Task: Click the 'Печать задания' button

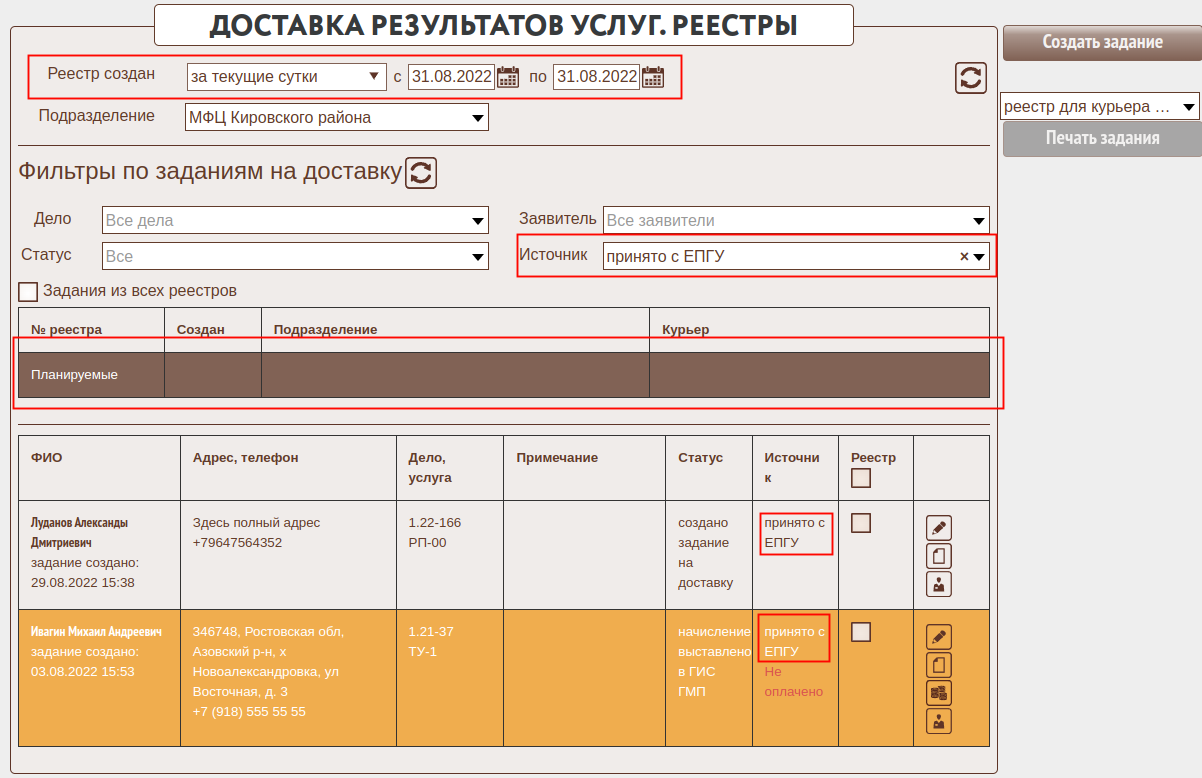Action: point(1102,139)
